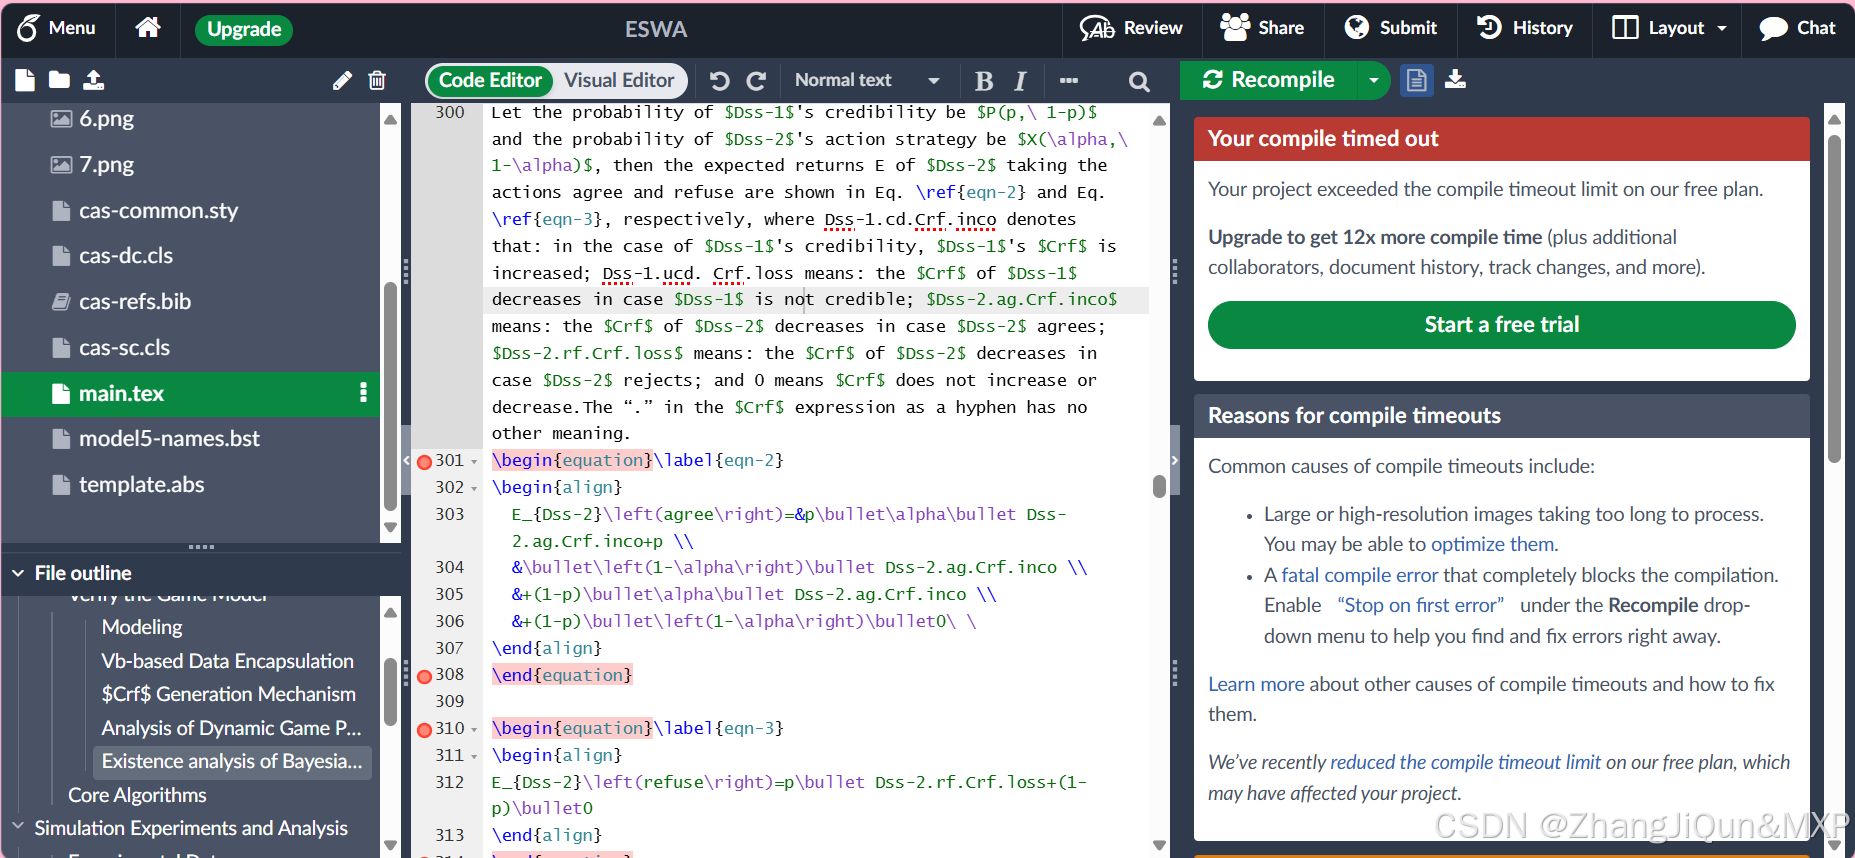Viewport: 1855px width, 858px height.
Task: Jump to Modeling in outline
Action: pyautogui.click(x=142, y=627)
